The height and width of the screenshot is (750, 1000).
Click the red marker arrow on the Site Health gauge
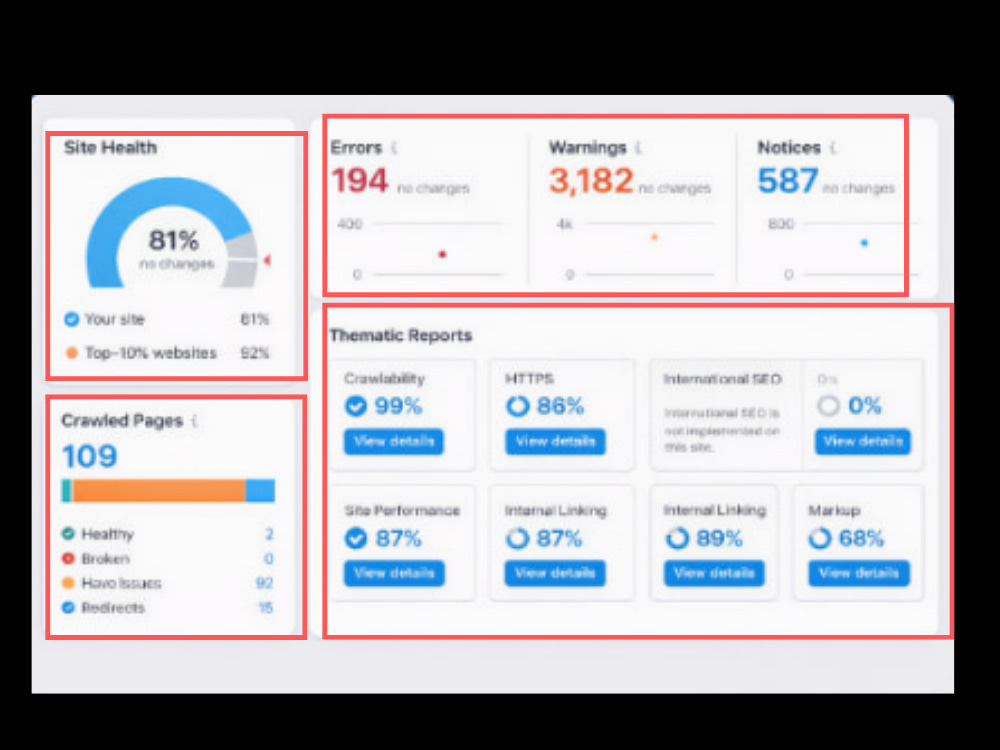[267, 260]
